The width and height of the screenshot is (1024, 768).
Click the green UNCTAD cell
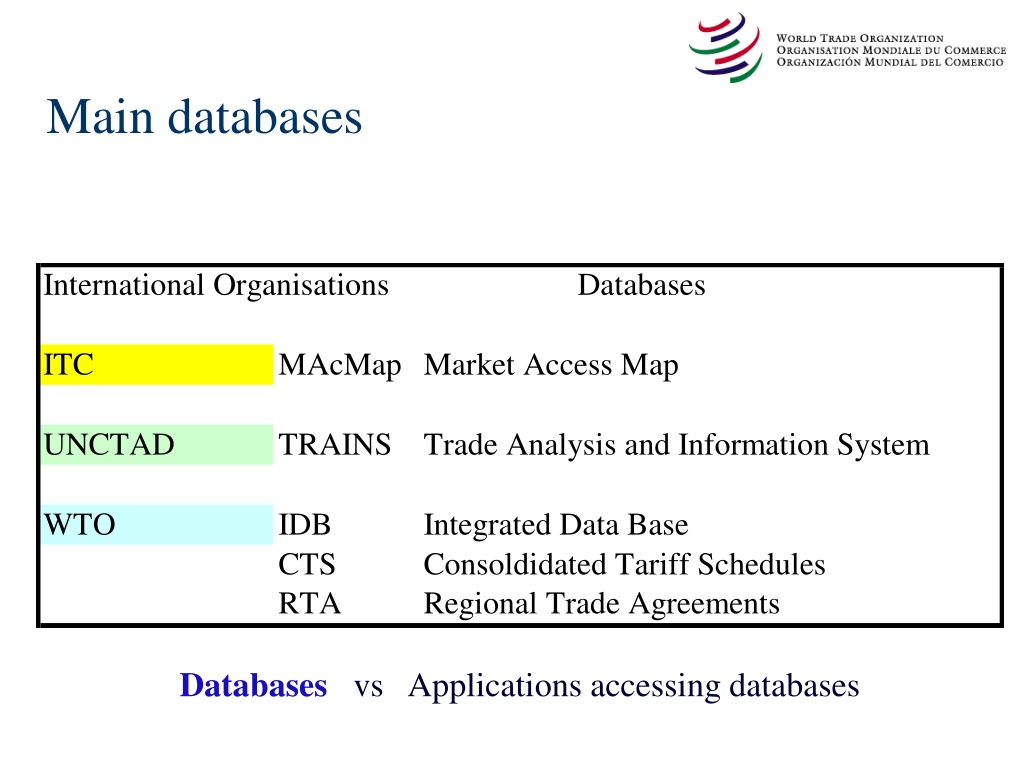pyautogui.click(x=157, y=444)
